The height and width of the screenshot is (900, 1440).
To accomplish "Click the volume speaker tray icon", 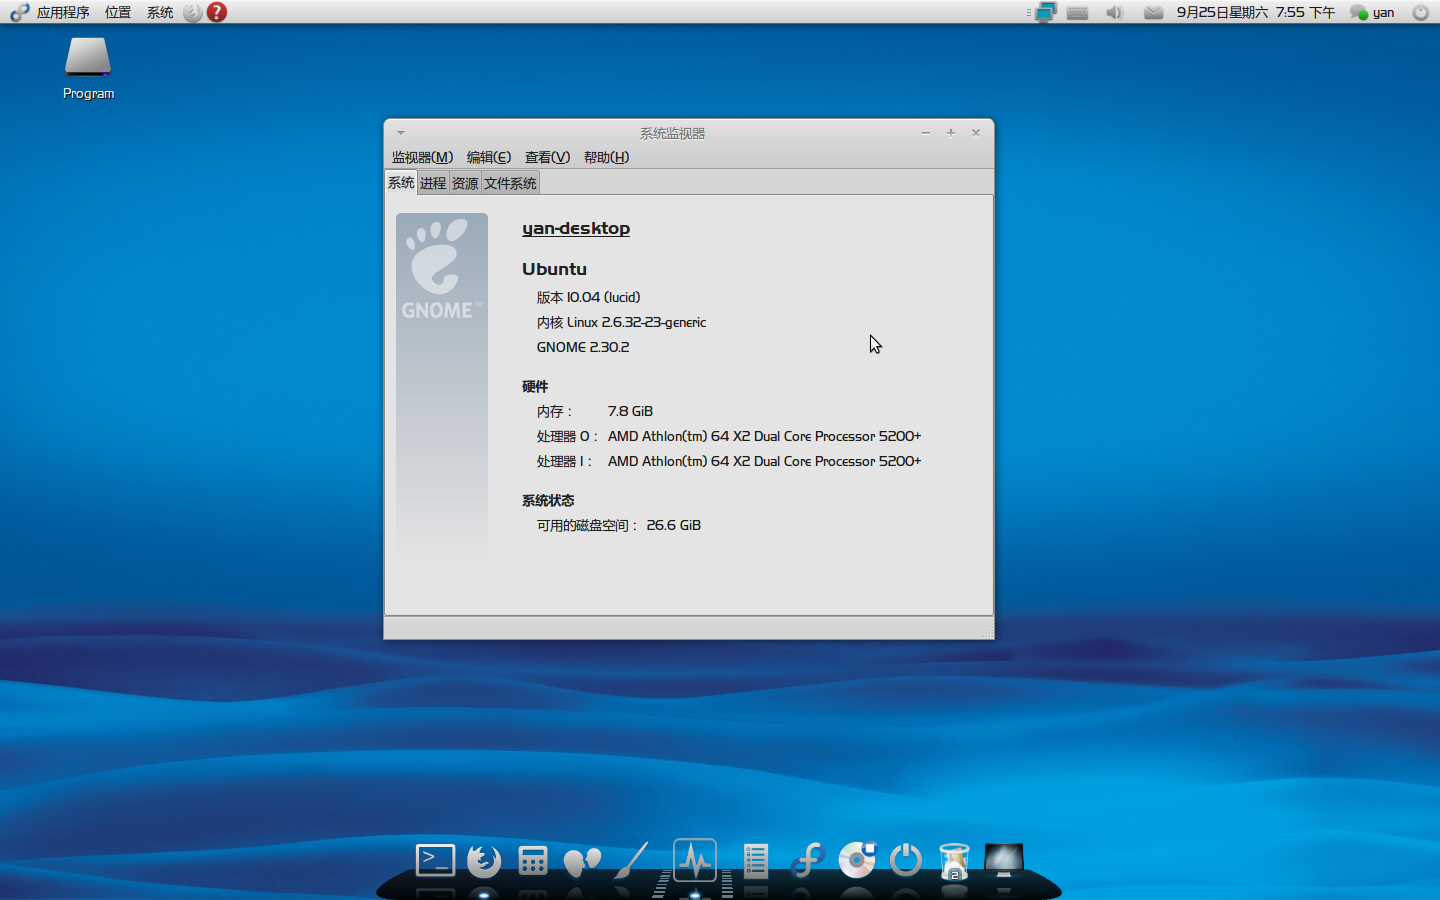I will point(1114,13).
